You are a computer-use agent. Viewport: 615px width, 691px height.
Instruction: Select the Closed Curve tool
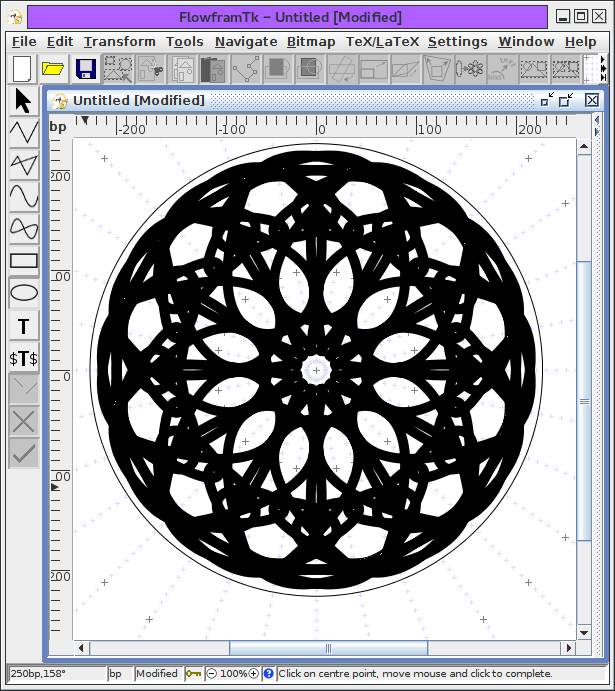(24, 228)
